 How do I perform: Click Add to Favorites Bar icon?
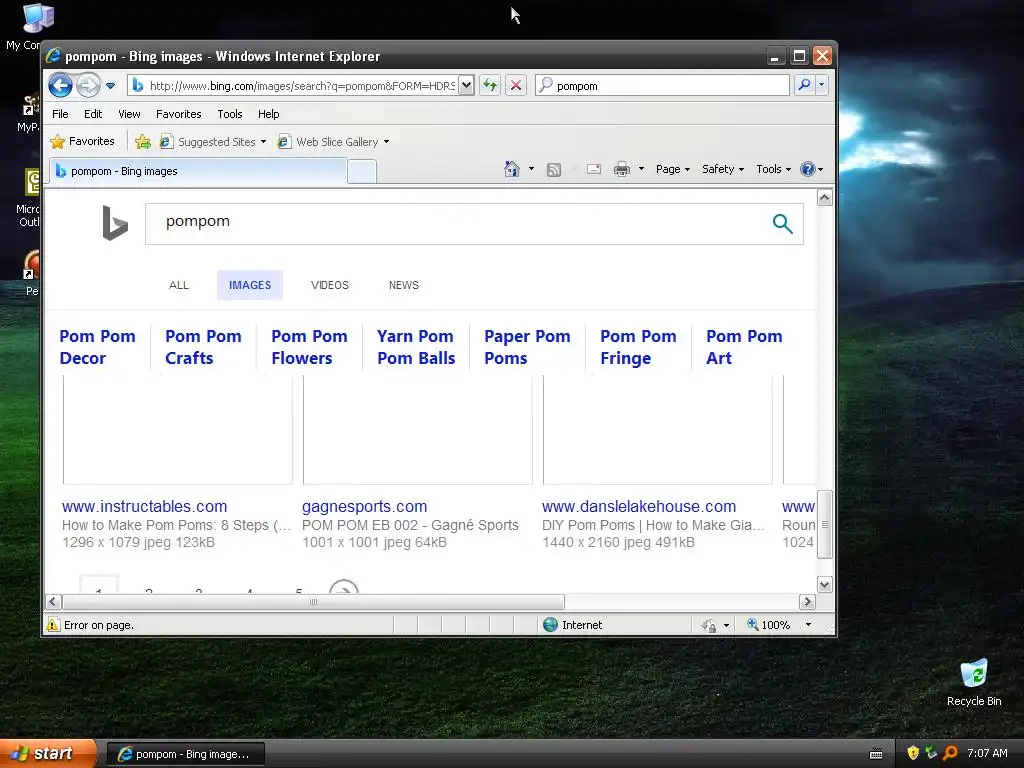[142, 141]
